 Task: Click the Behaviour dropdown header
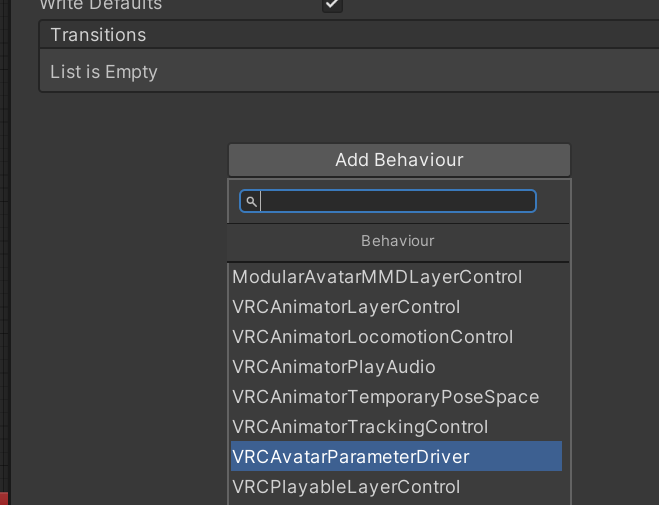click(398, 241)
